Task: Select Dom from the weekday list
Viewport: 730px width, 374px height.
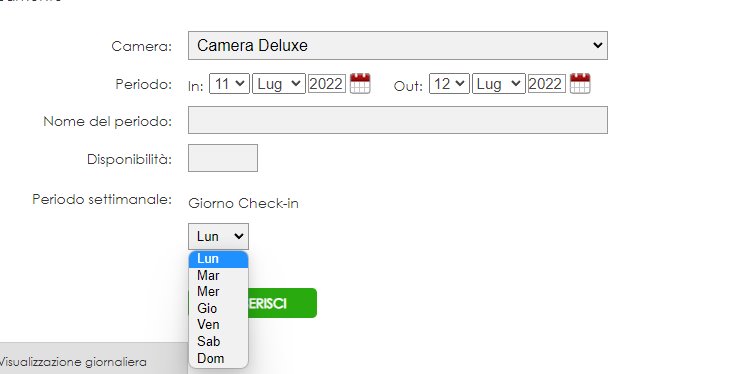Action: [218, 358]
